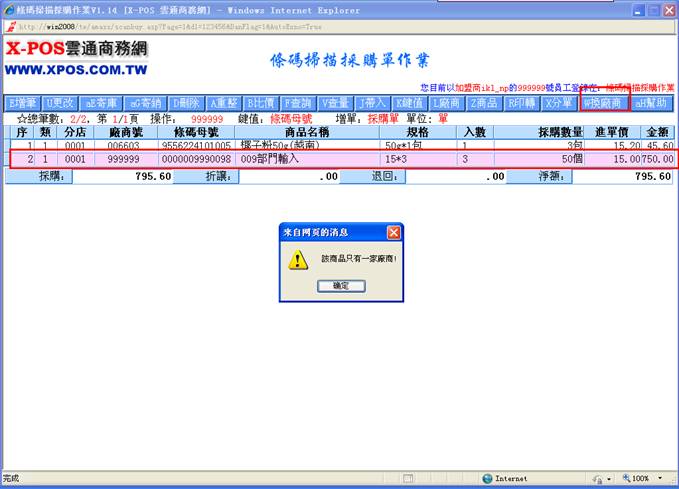Click the 商品名稱 column header
This screenshot has width=679, height=489.
click(308, 132)
